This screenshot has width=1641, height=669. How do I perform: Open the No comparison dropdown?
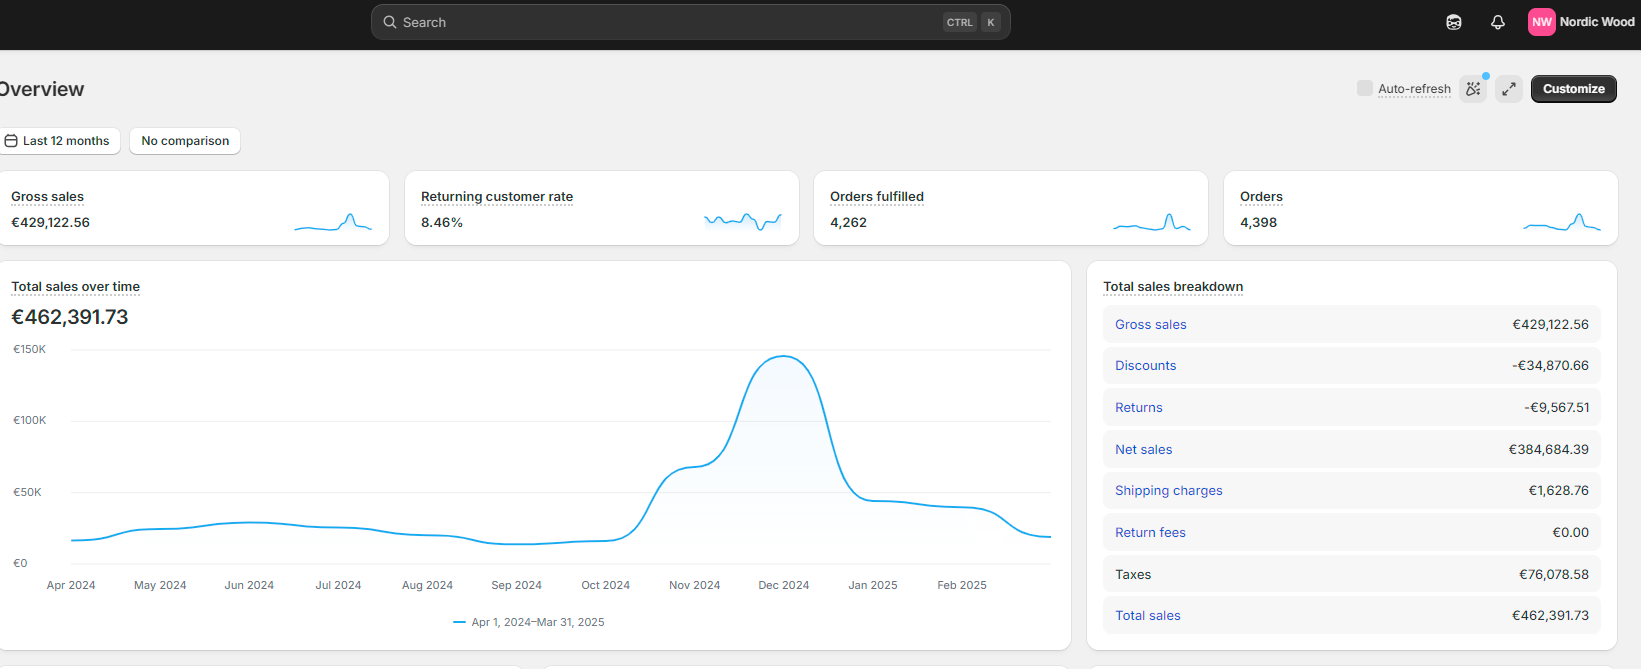point(185,141)
